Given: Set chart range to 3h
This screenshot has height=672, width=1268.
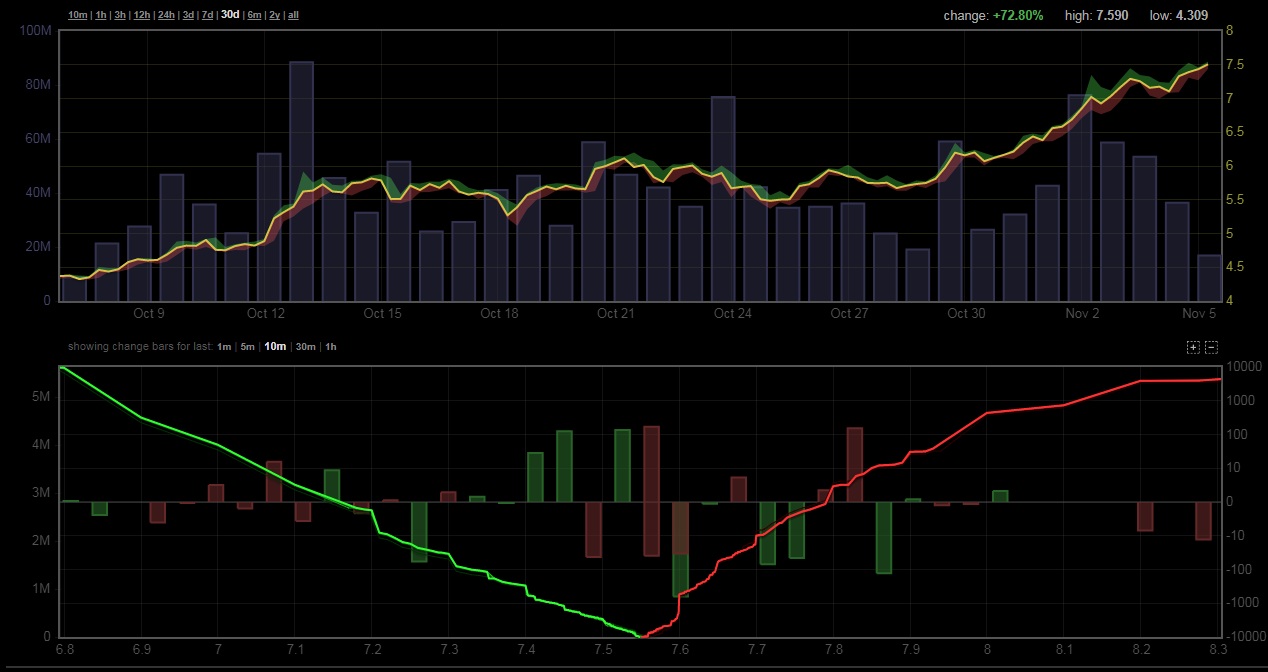Looking at the screenshot, I should tap(120, 15).
